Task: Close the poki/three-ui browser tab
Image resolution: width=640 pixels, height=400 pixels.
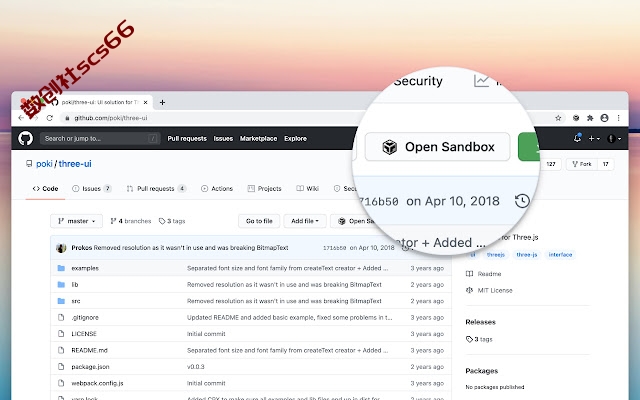Action: click(x=145, y=102)
